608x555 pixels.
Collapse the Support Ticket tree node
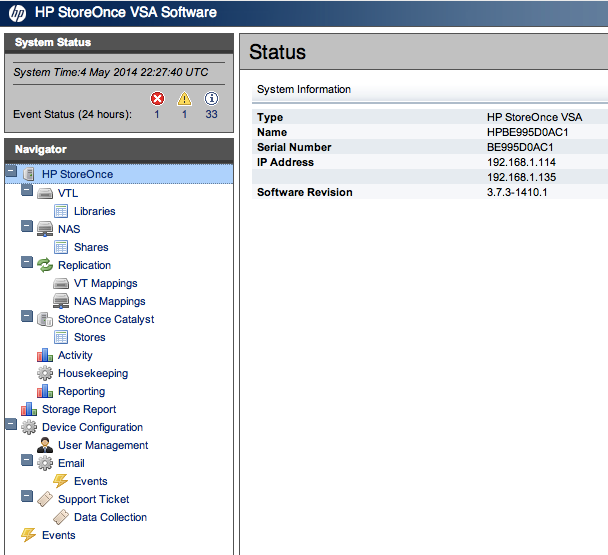(x=27, y=496)
